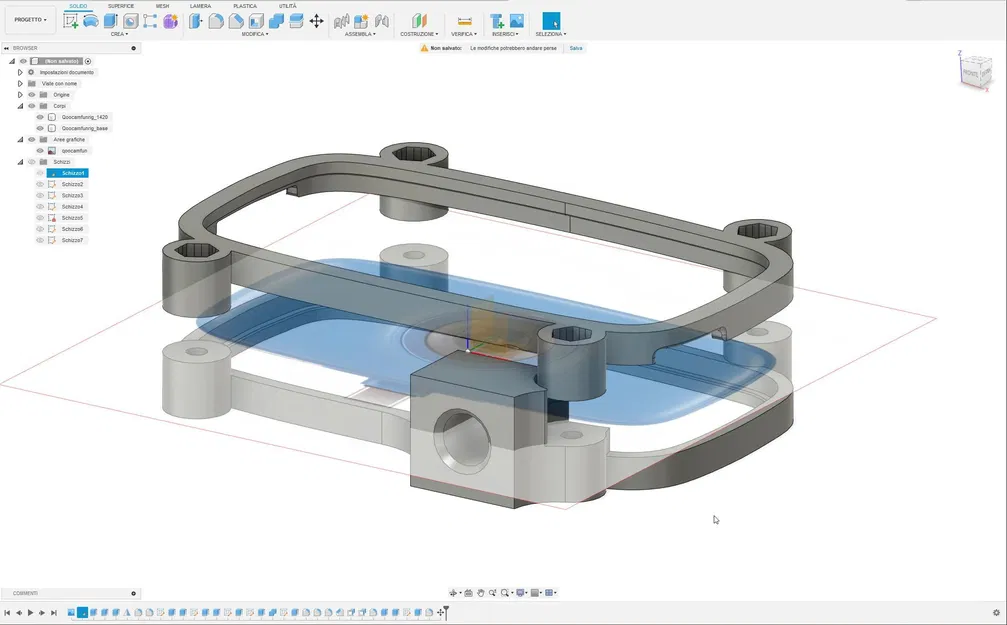Open the PROGETTO workspace dropdown
The height and width of the screenshot is (625, 1007).
coord(30,20)
